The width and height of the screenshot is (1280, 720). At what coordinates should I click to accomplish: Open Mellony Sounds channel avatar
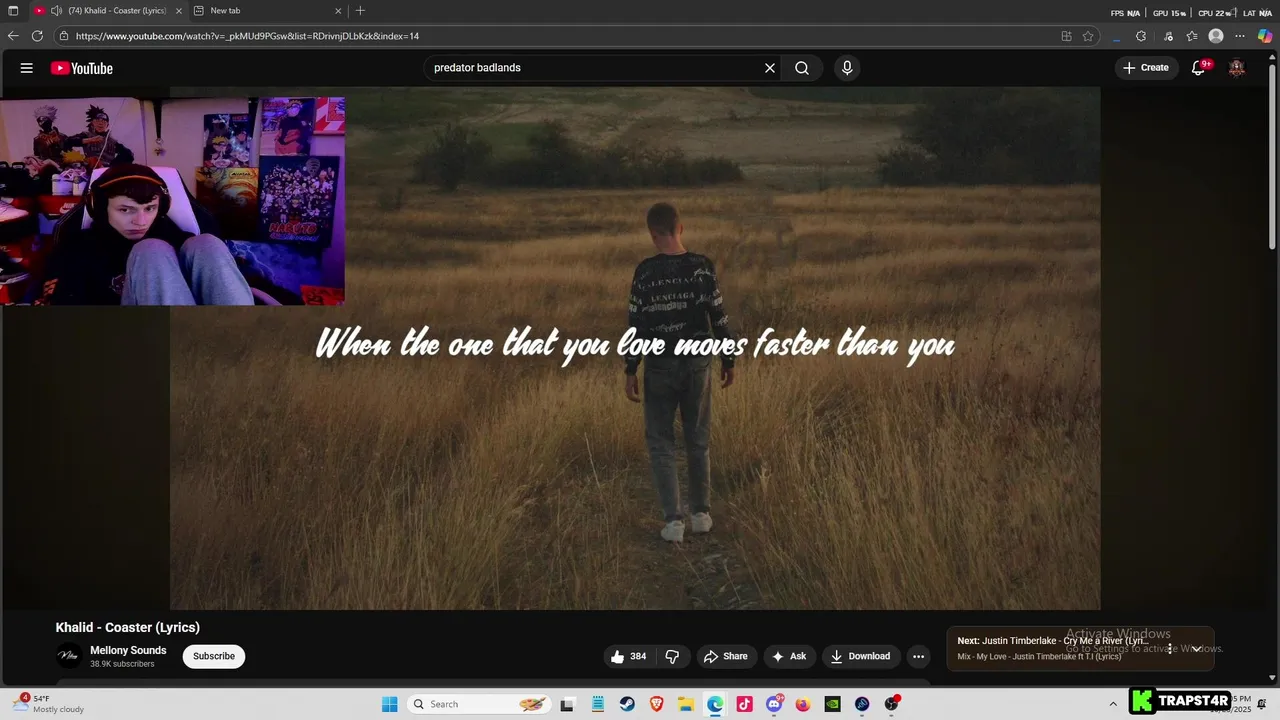(69, 656)
